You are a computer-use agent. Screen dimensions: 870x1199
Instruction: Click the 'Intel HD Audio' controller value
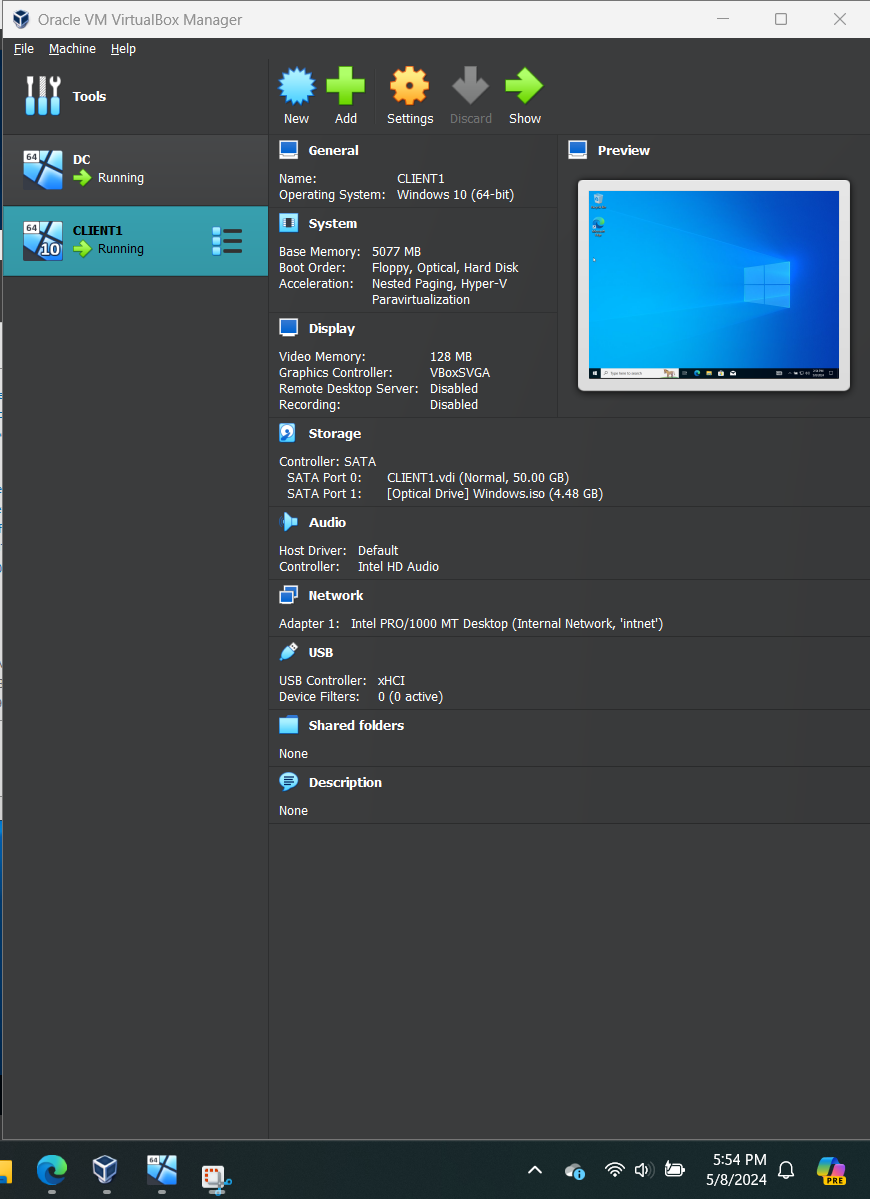(398, 567)
